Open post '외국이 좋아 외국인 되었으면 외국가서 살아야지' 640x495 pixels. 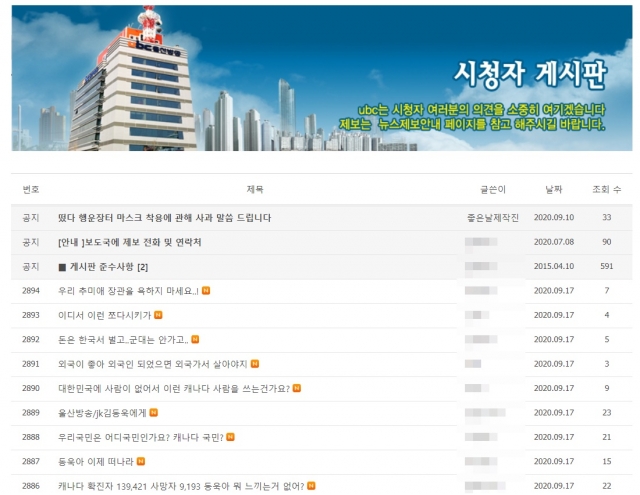tap(153, 364)
